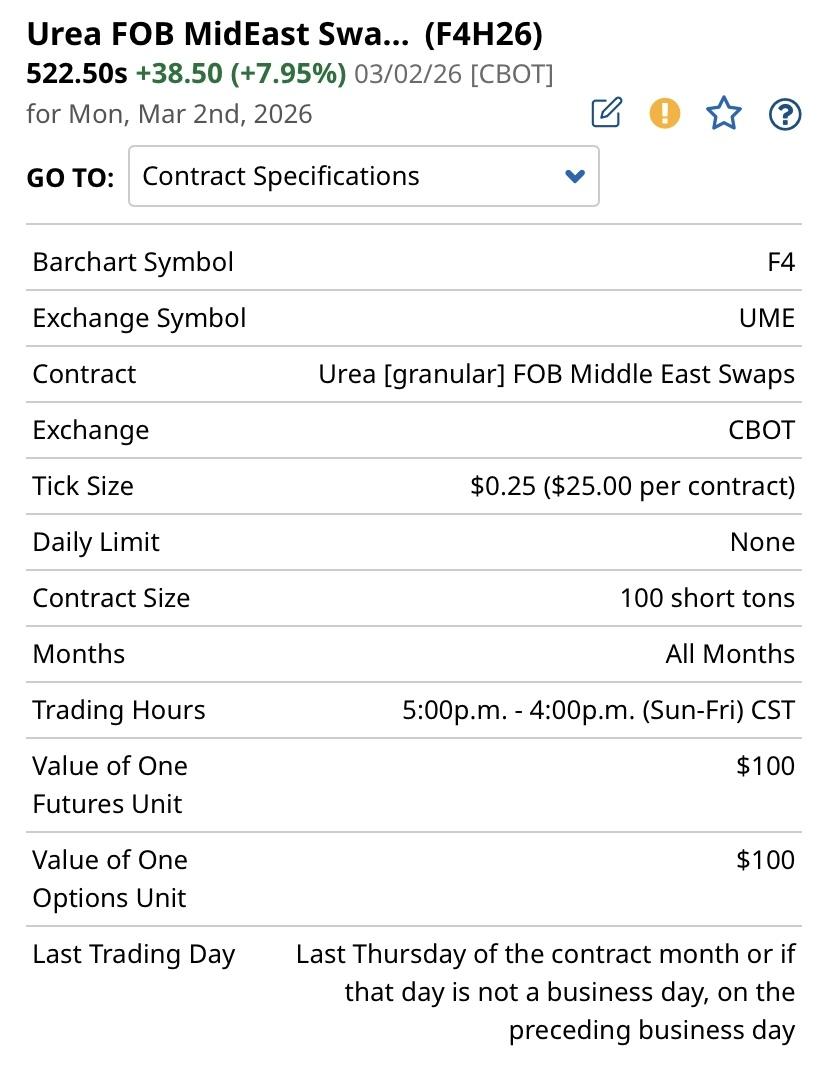Click the Trading Hours value

[598, 711]
